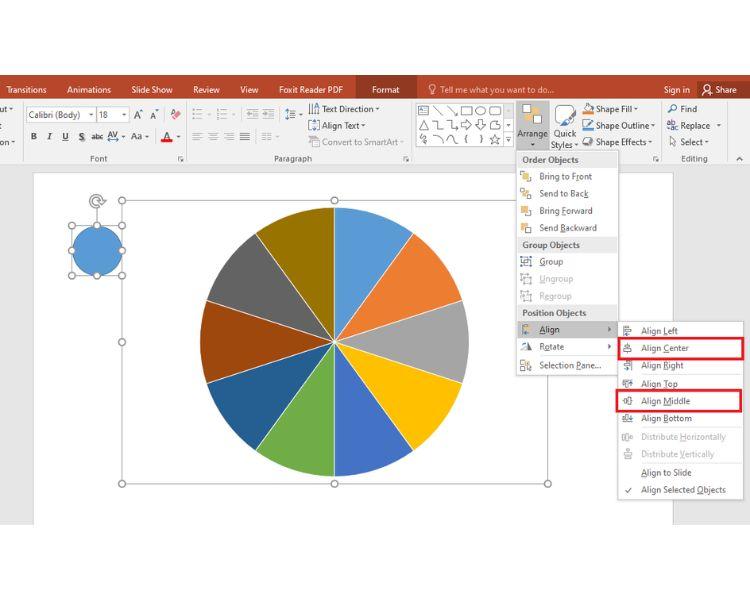Image resolution: width=750 pixels, height=600 pixels.
Task: Click the rotation handle of circle
Action: point(97,201)
